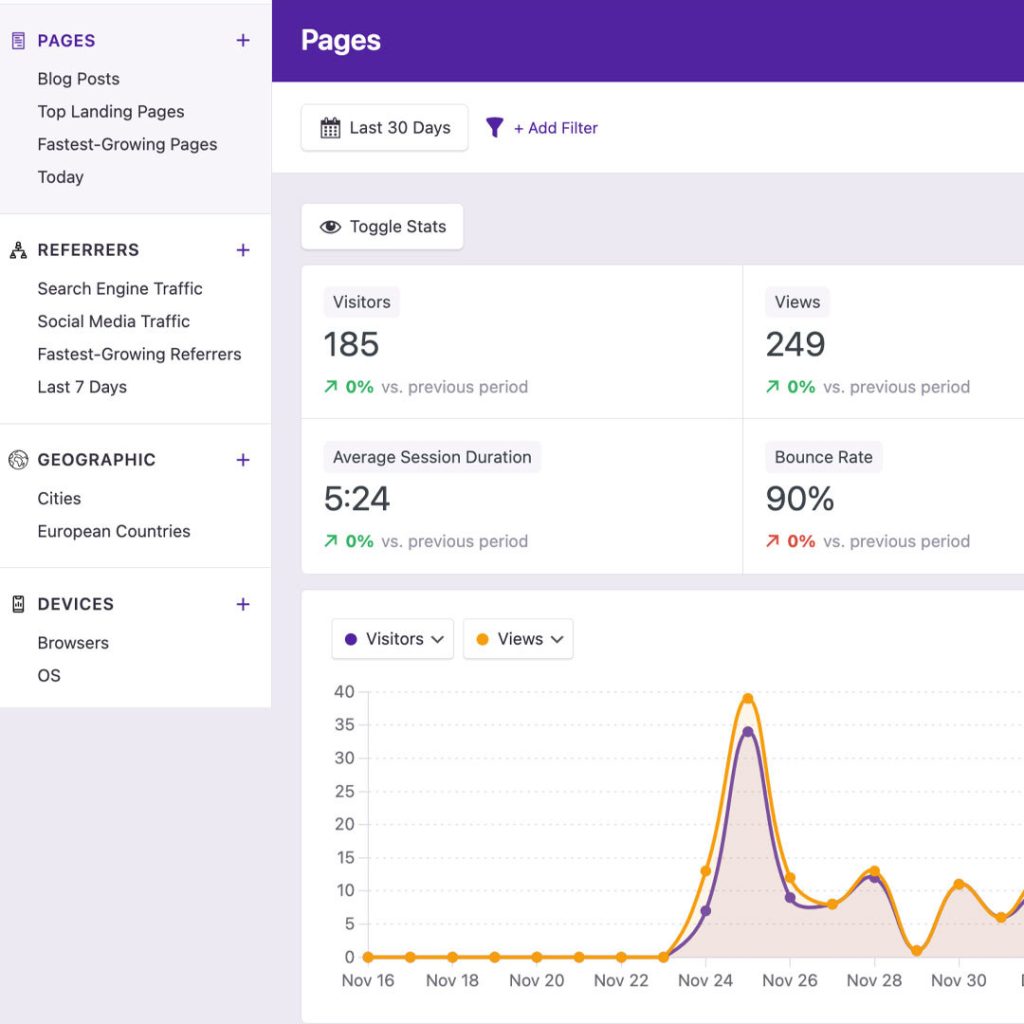Click the Devices phone icon
This screenshot has height=1024, width=1024.
(x=18, y=604)
